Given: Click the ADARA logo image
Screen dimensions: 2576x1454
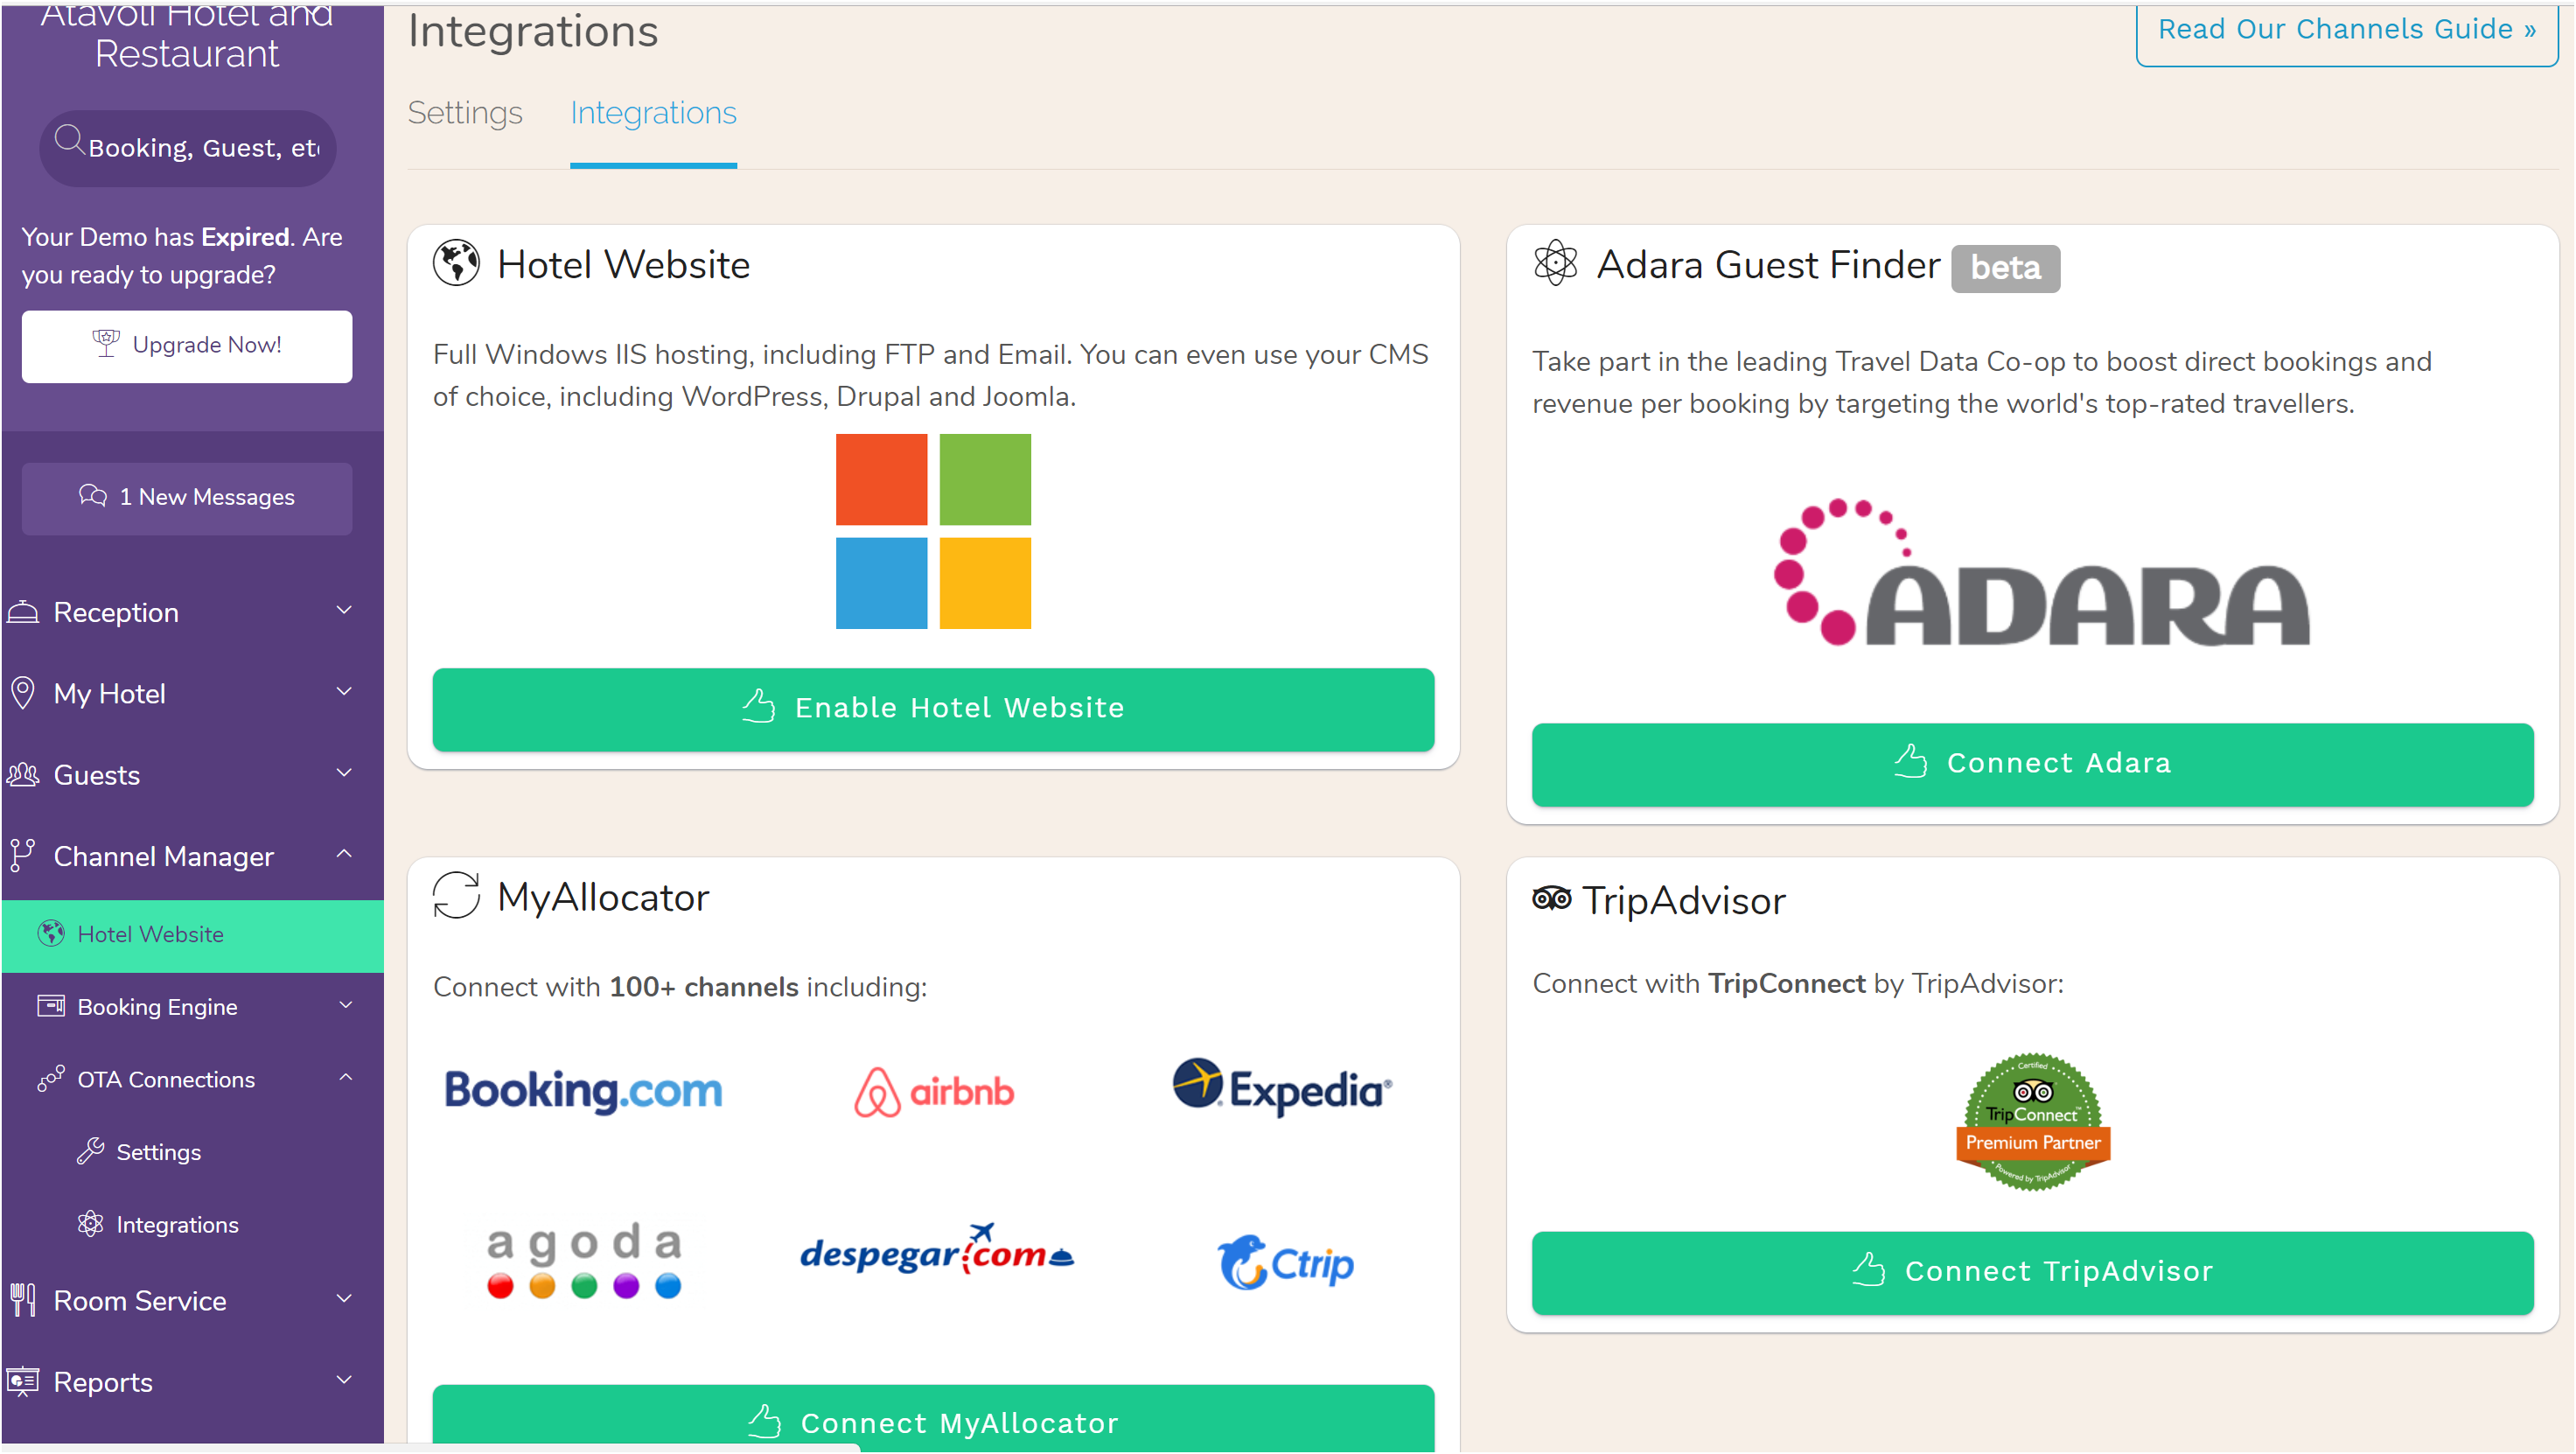Looking at the screenshot, I should (x=2041, y=572).
